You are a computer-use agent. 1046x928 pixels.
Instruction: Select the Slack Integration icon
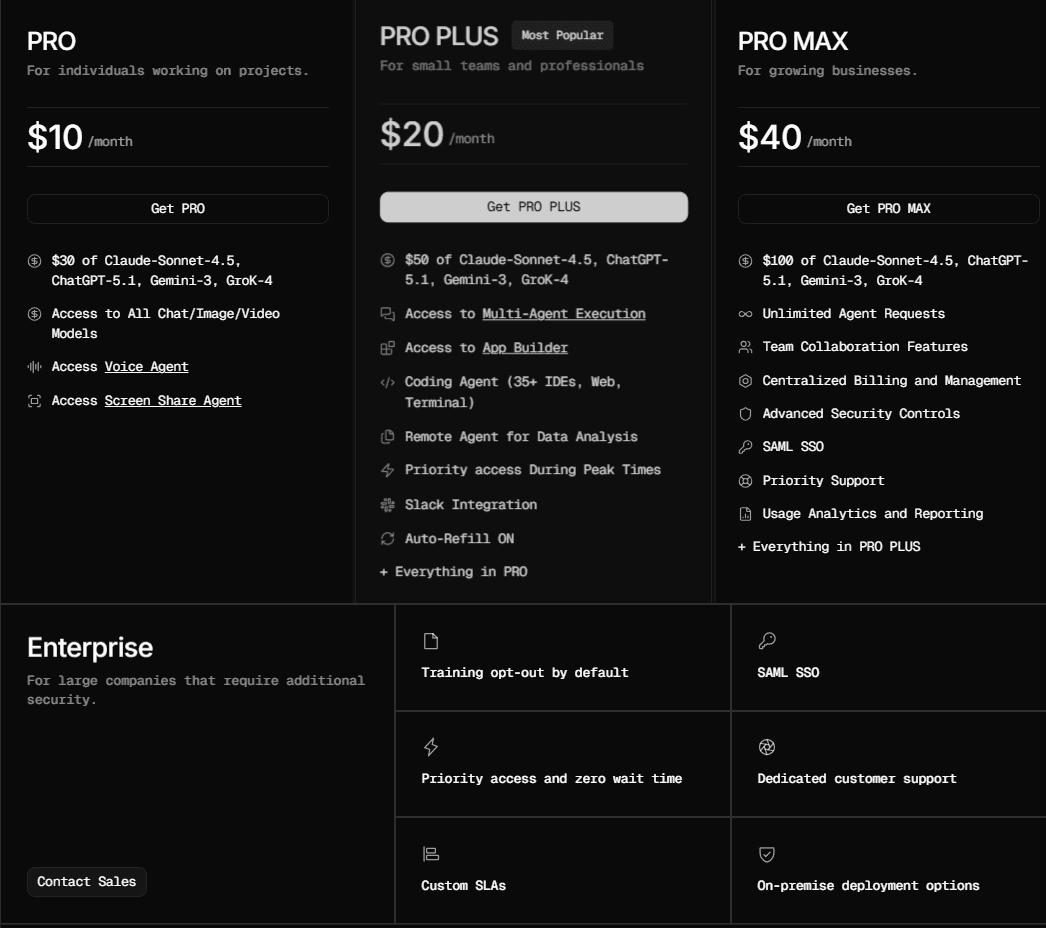[388, 504]
